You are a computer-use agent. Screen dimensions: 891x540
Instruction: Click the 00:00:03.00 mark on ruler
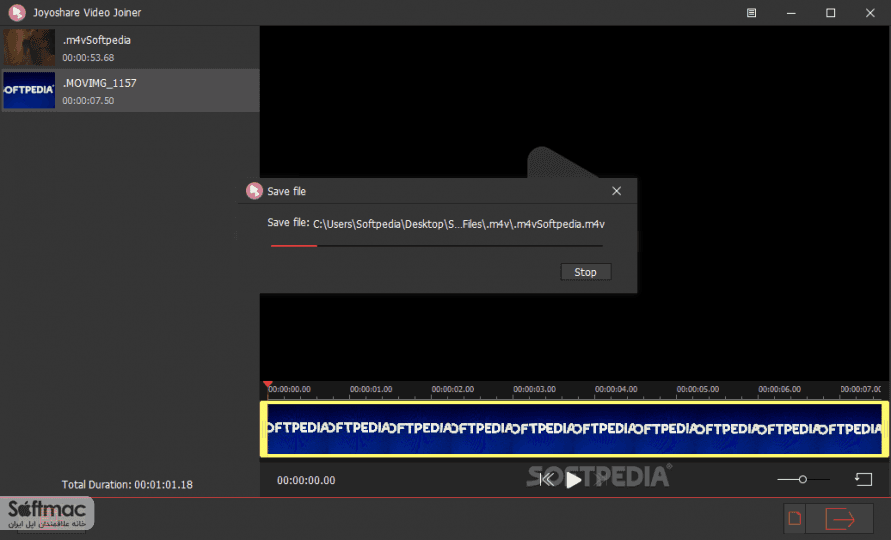point(534,389)
